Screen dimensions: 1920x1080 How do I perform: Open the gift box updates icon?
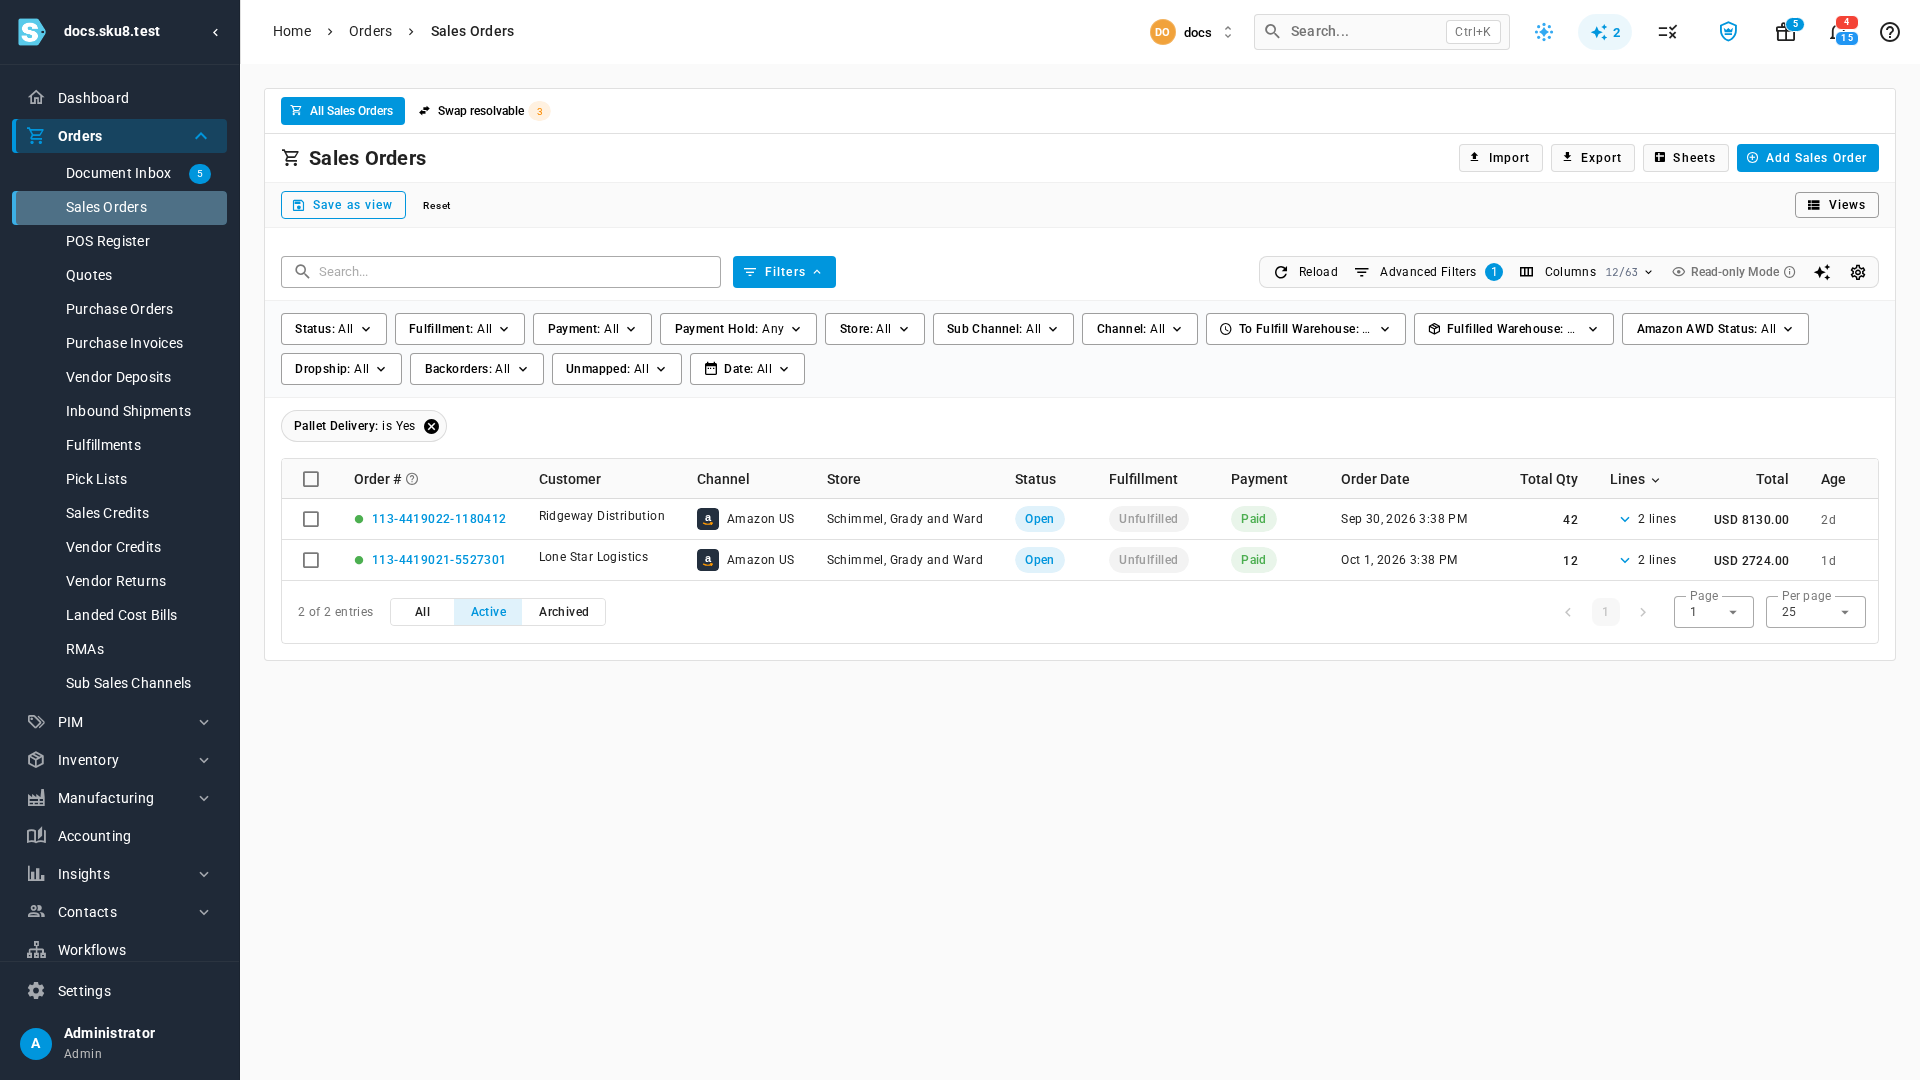(x=1785, y=32)
